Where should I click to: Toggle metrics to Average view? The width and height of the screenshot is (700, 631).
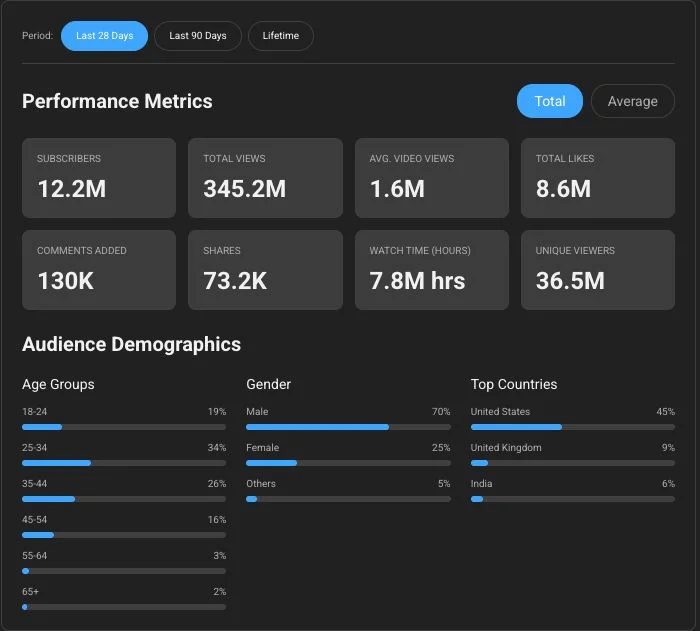(633, 101)
